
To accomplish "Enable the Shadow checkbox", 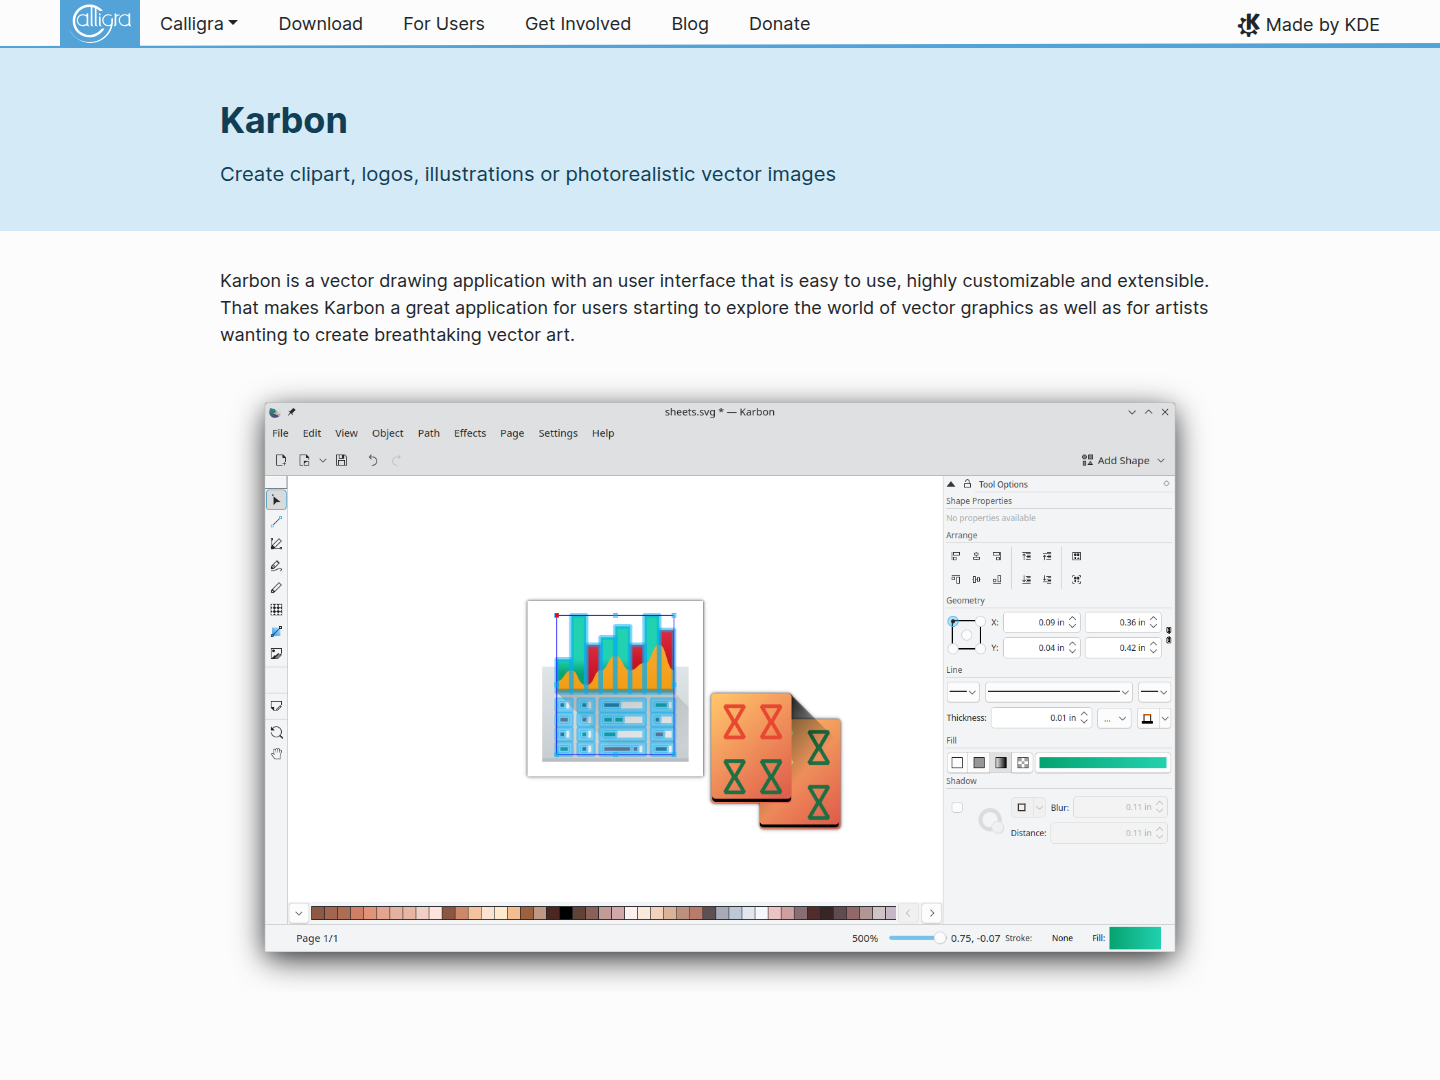I will click(x=957, y=808).
